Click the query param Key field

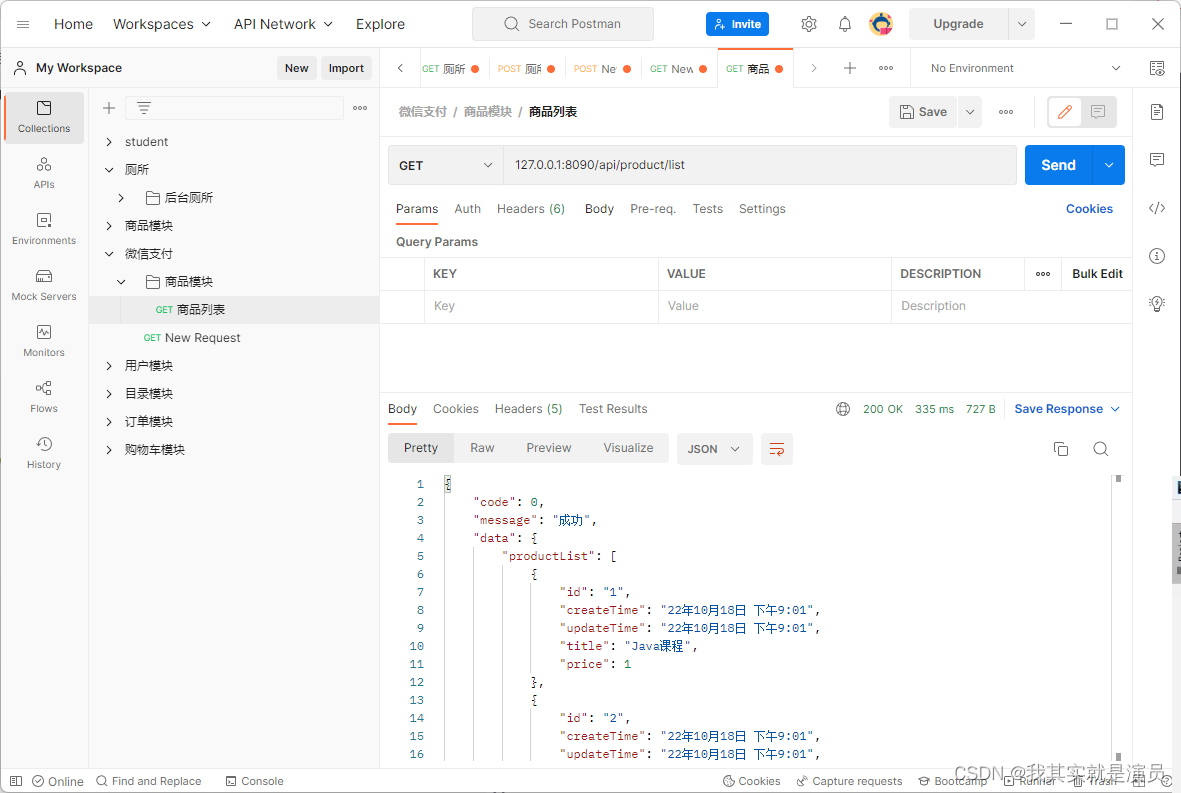tap(541, 307)
